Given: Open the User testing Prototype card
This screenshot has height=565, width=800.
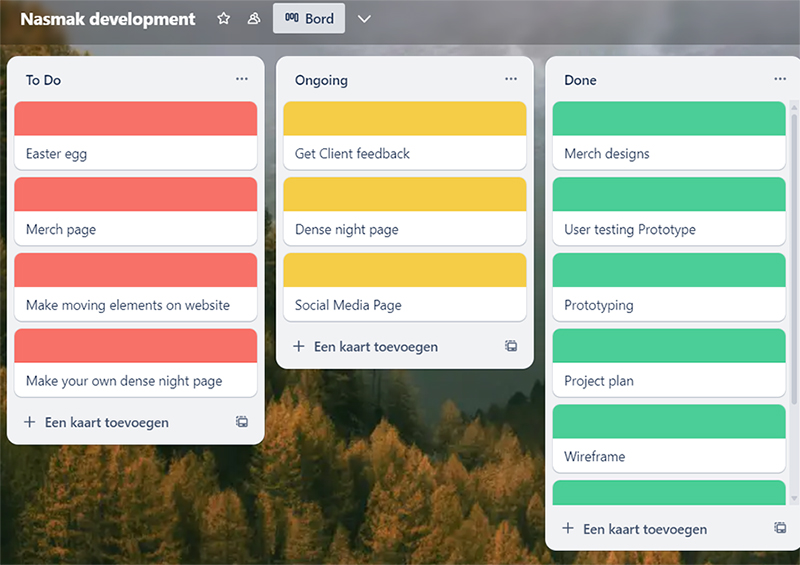Looking at the screenshot, I should point(668,229).
